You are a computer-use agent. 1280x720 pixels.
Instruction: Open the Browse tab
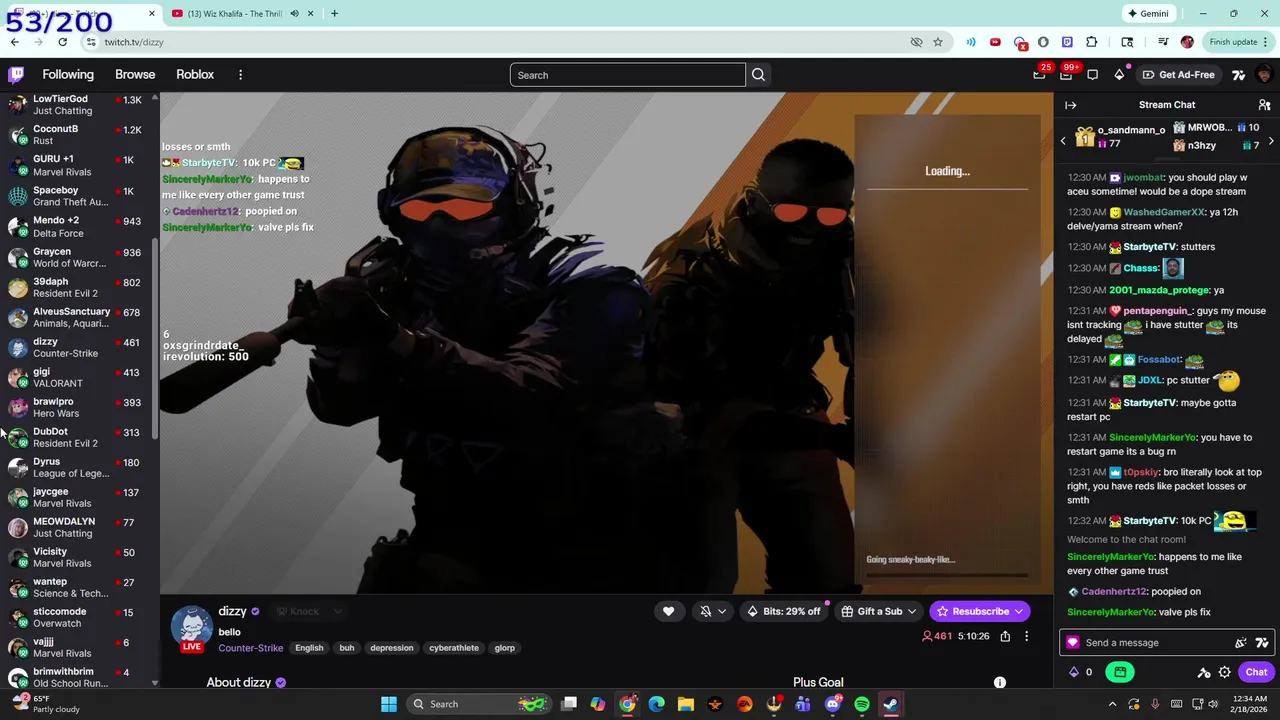point(135,75)
